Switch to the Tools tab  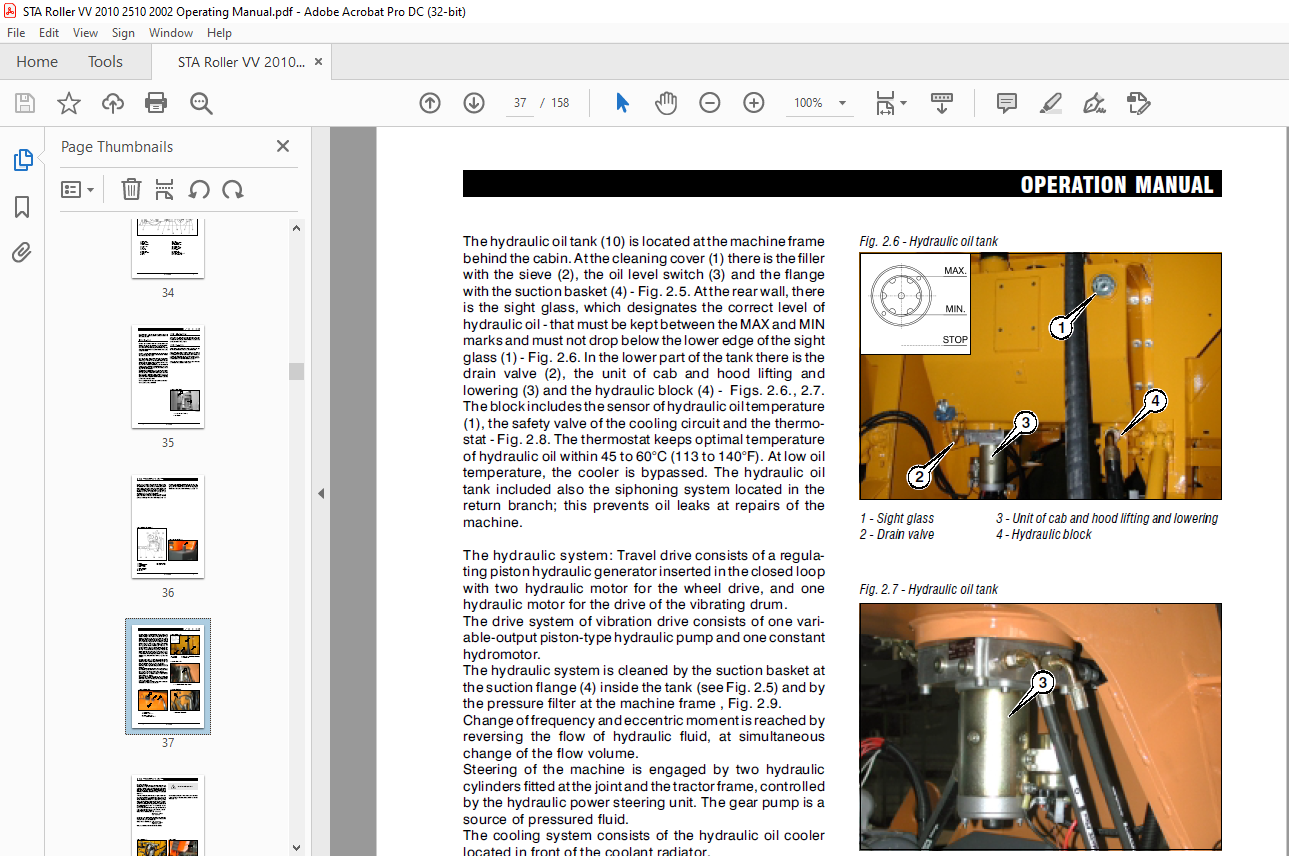(105, 62)
